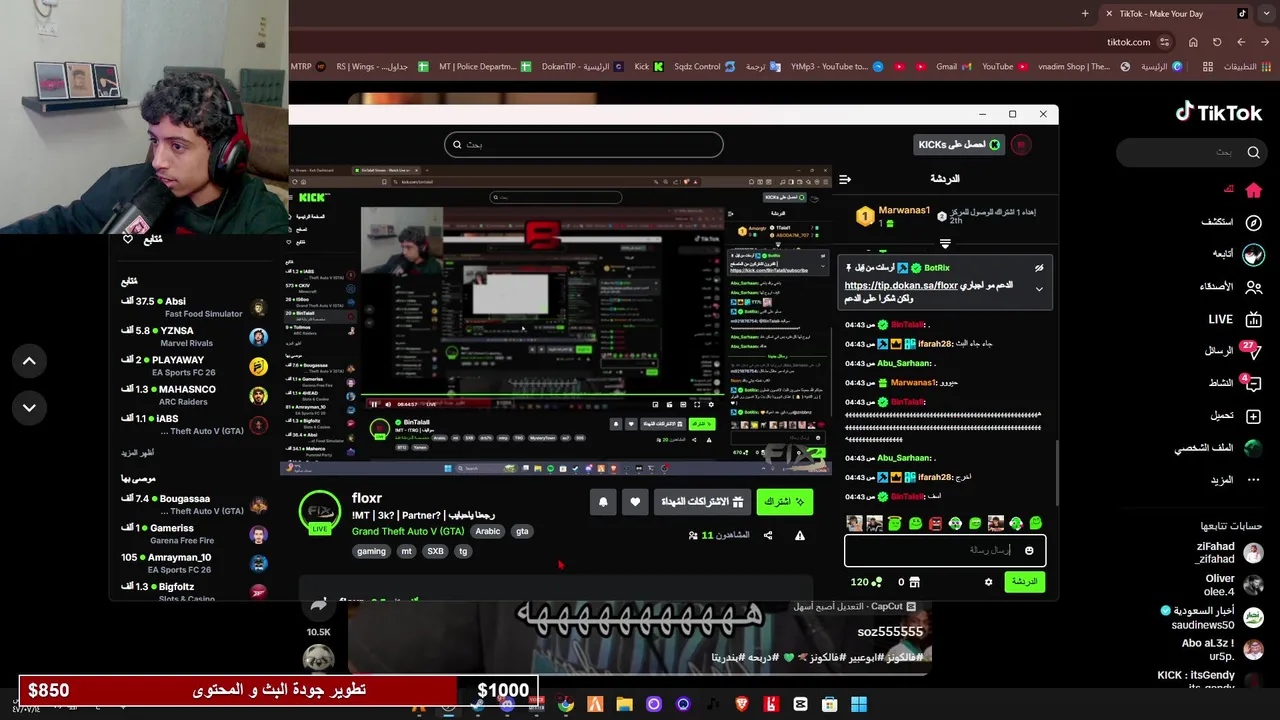
Task: Open Kick chat settings gear
Action: (988, 582)
